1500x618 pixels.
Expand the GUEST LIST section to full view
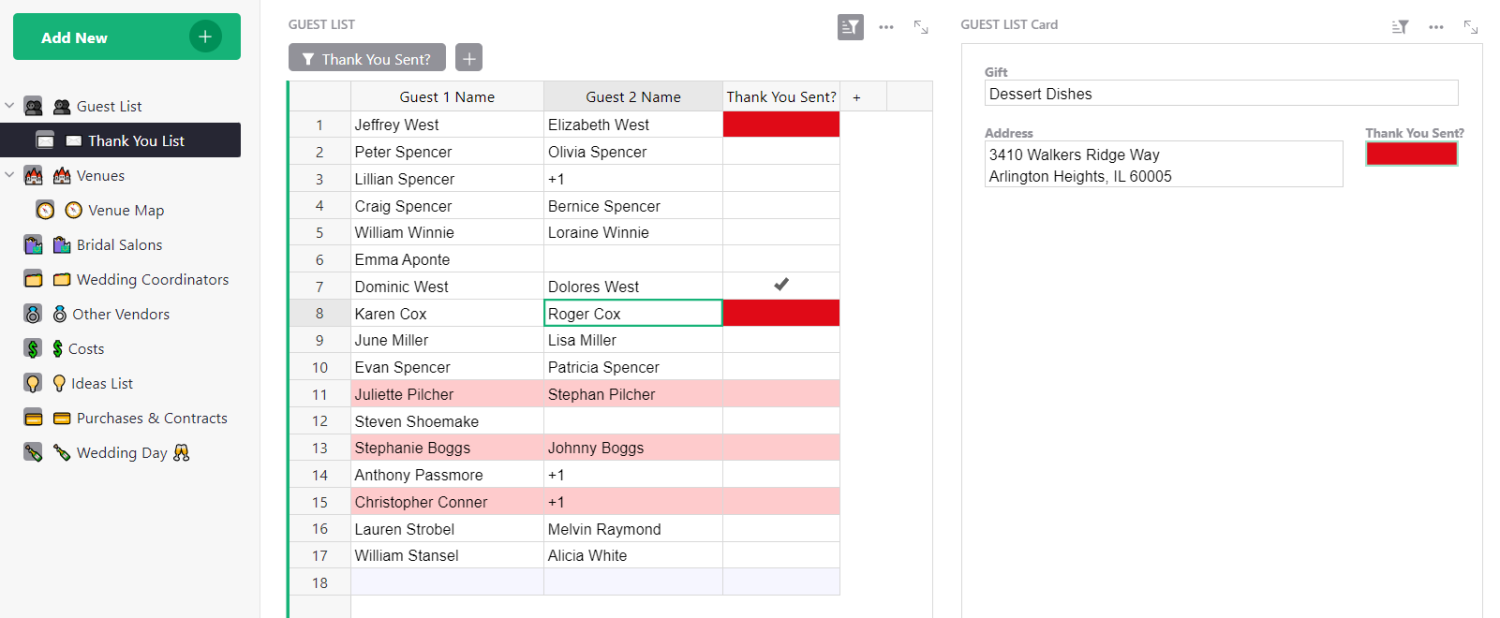(x=921, y=27)
